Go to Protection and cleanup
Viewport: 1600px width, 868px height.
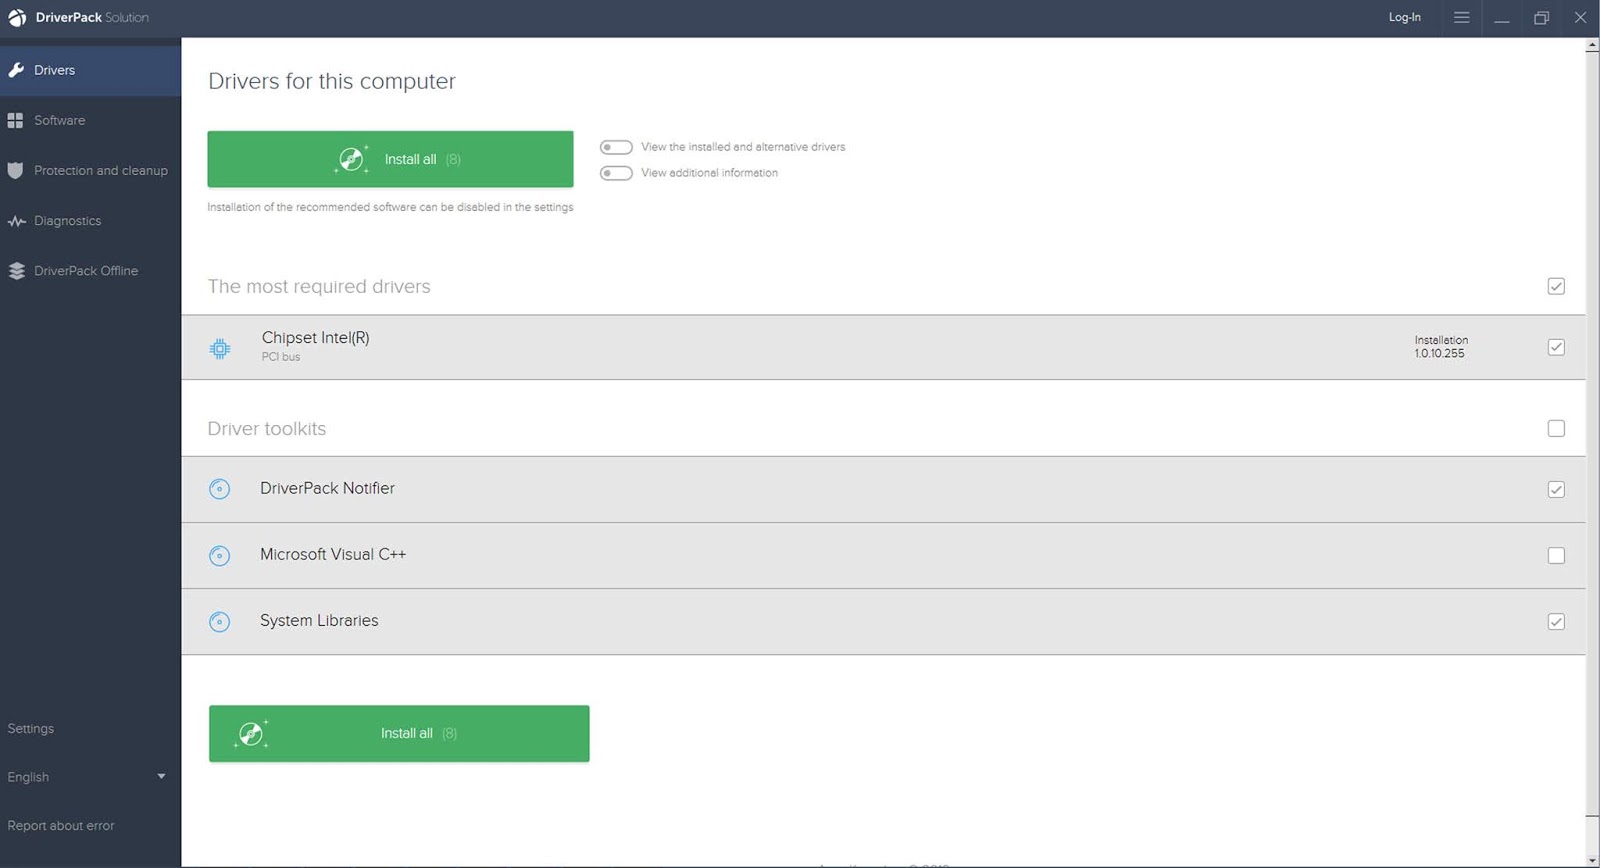pos(90,170)
